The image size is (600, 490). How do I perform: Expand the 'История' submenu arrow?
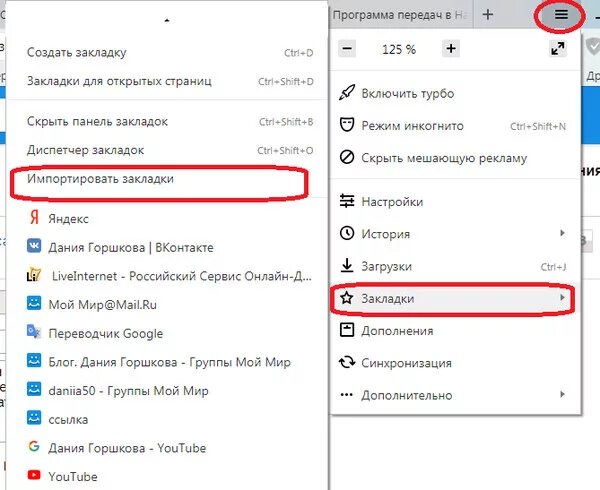(562, 233)
